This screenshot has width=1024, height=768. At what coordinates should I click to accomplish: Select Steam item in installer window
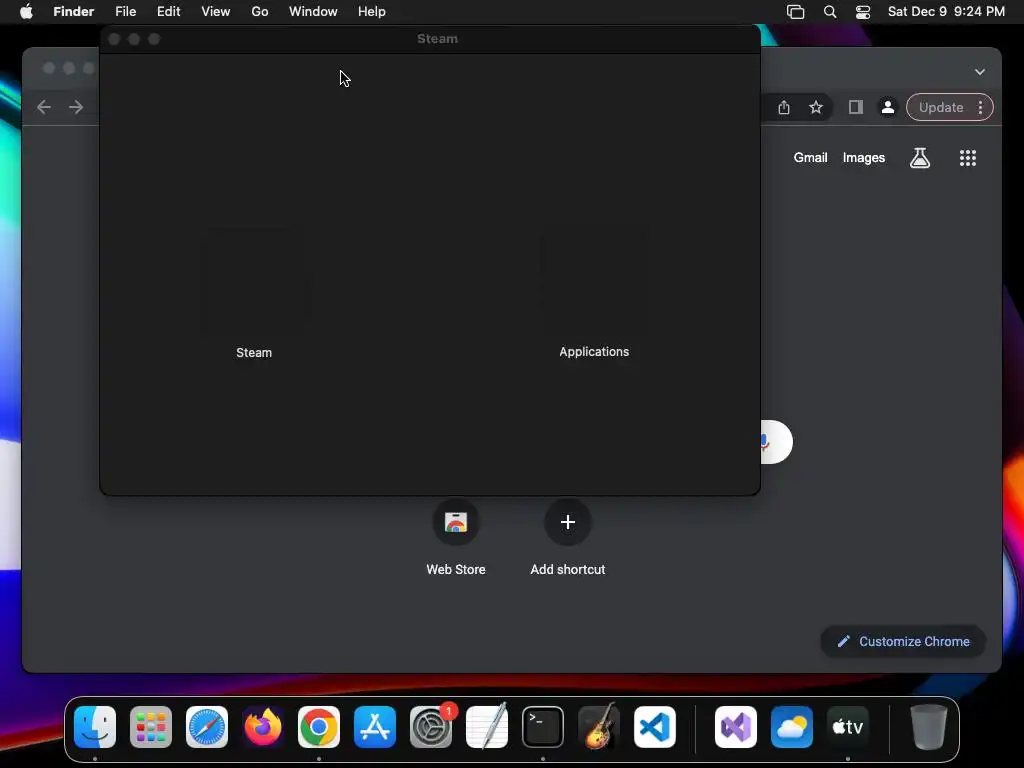click(254, 295)
